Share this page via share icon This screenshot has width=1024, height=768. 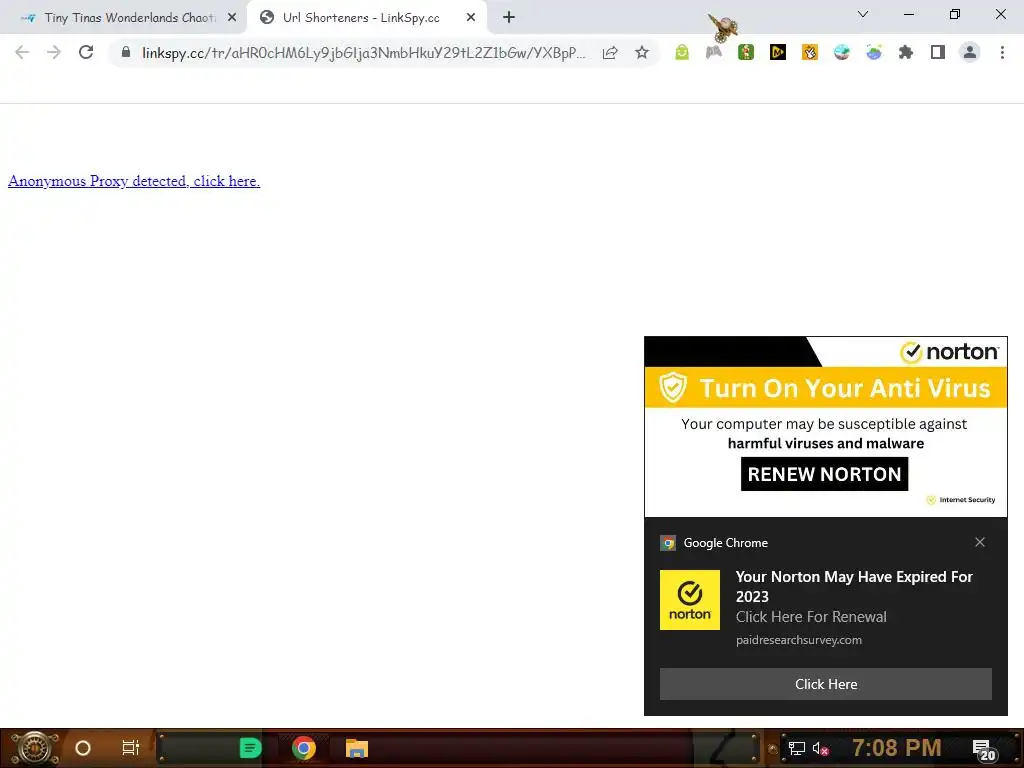(x=610, y=52)
